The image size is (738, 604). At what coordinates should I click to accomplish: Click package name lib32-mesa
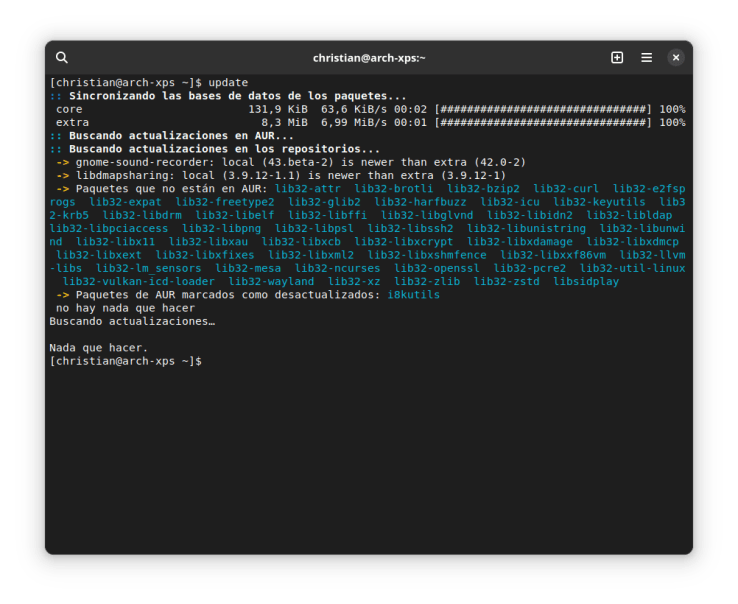pos(248,268)
